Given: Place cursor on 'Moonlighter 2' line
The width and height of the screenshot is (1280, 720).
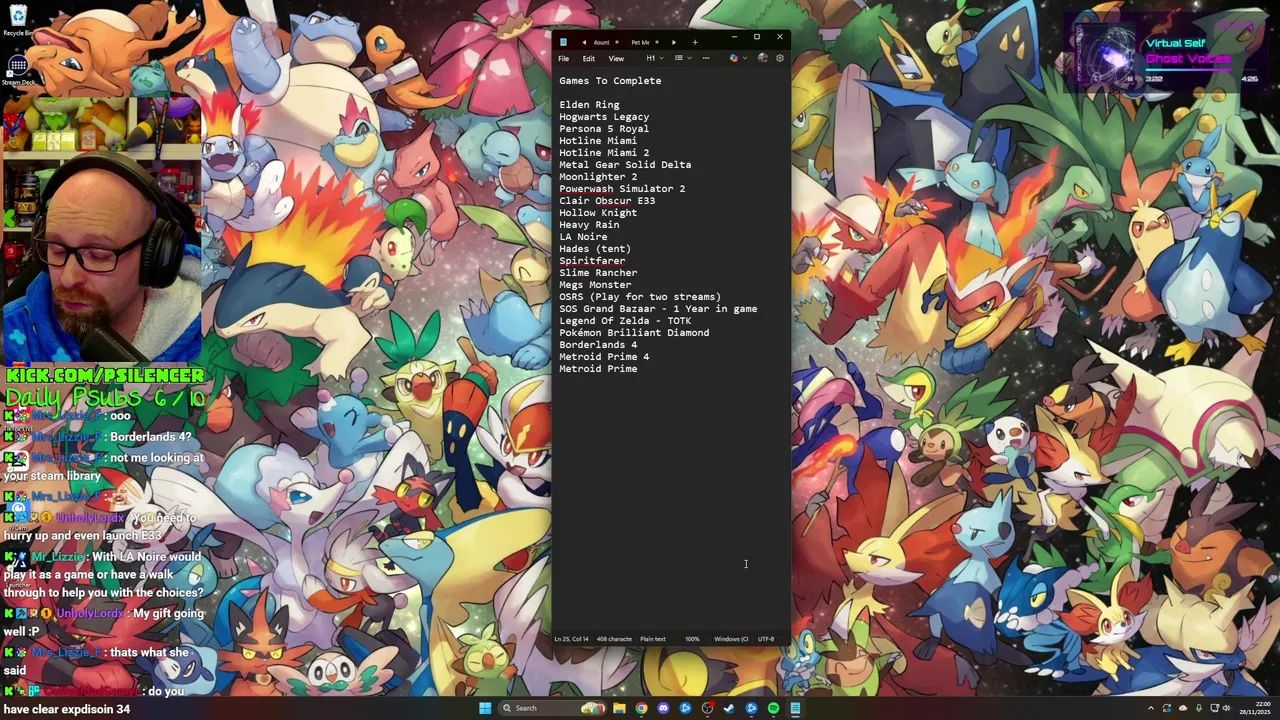Looking at the screenshot, I should pyautogui.click(x=598, y=177).
